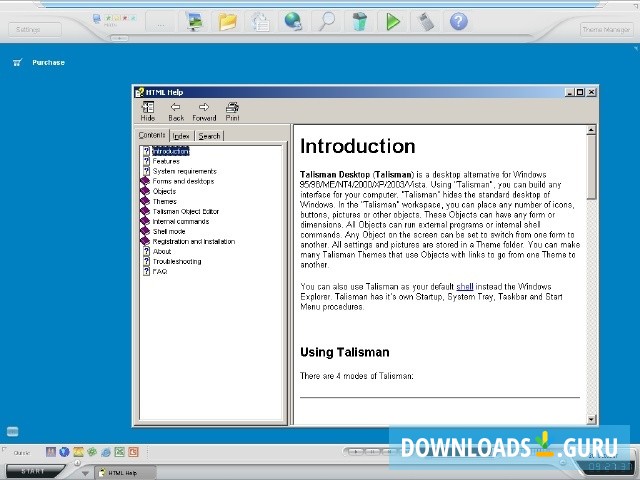Viewport: 640px width, 480px height.
Task: Click the taskbar dropdown triangle near START
Action: coord(85,473)
